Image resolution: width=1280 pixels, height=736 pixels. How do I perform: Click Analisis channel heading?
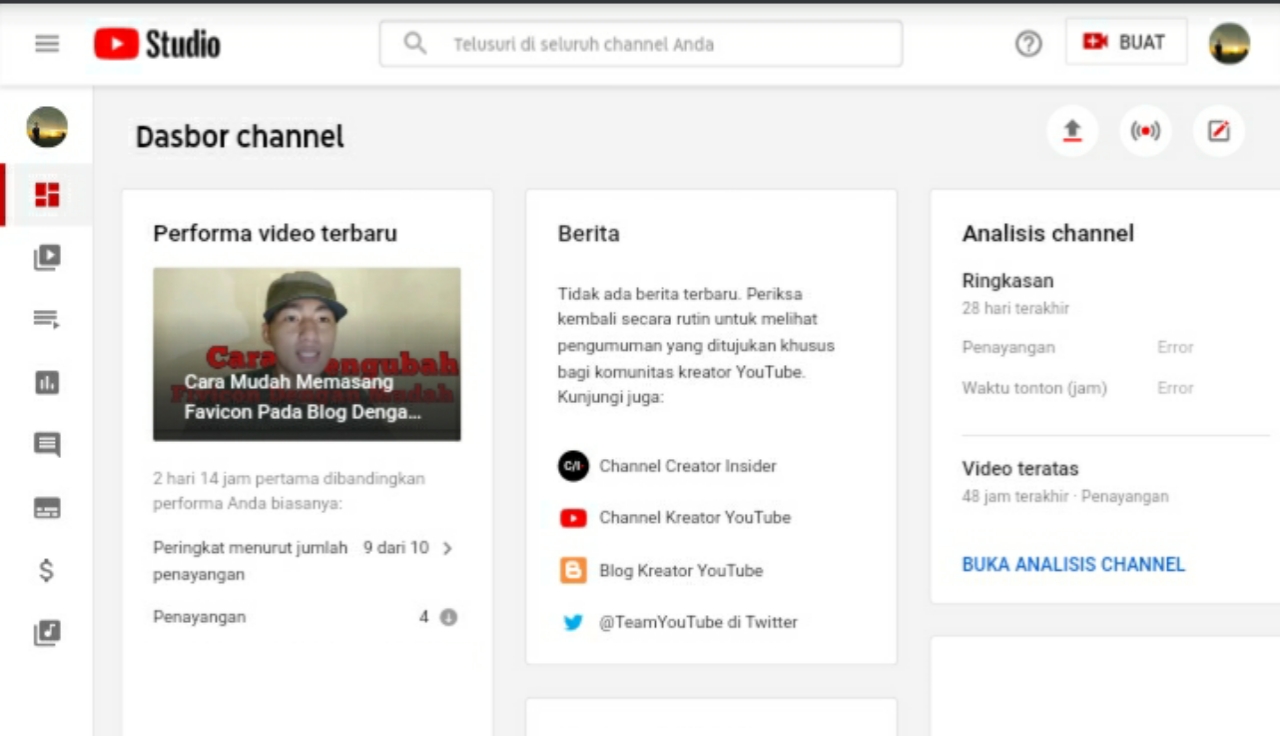pyautogui.click(x=1048, y=234)
